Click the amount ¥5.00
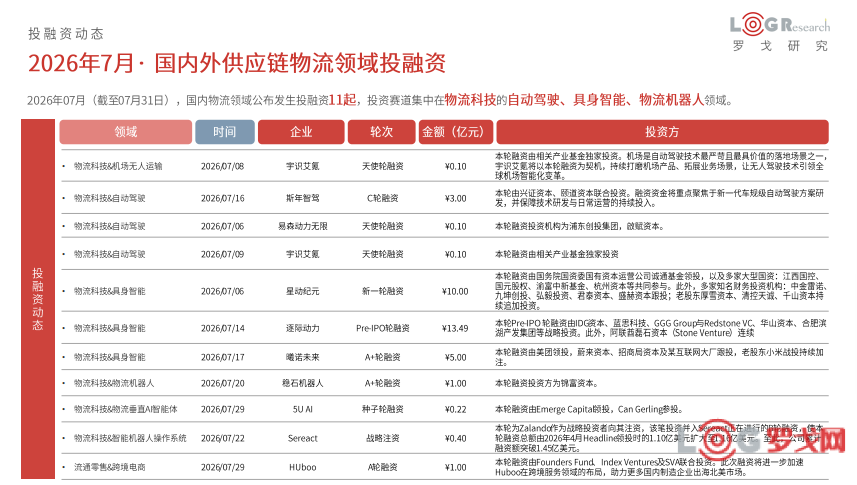 point(456,358)
